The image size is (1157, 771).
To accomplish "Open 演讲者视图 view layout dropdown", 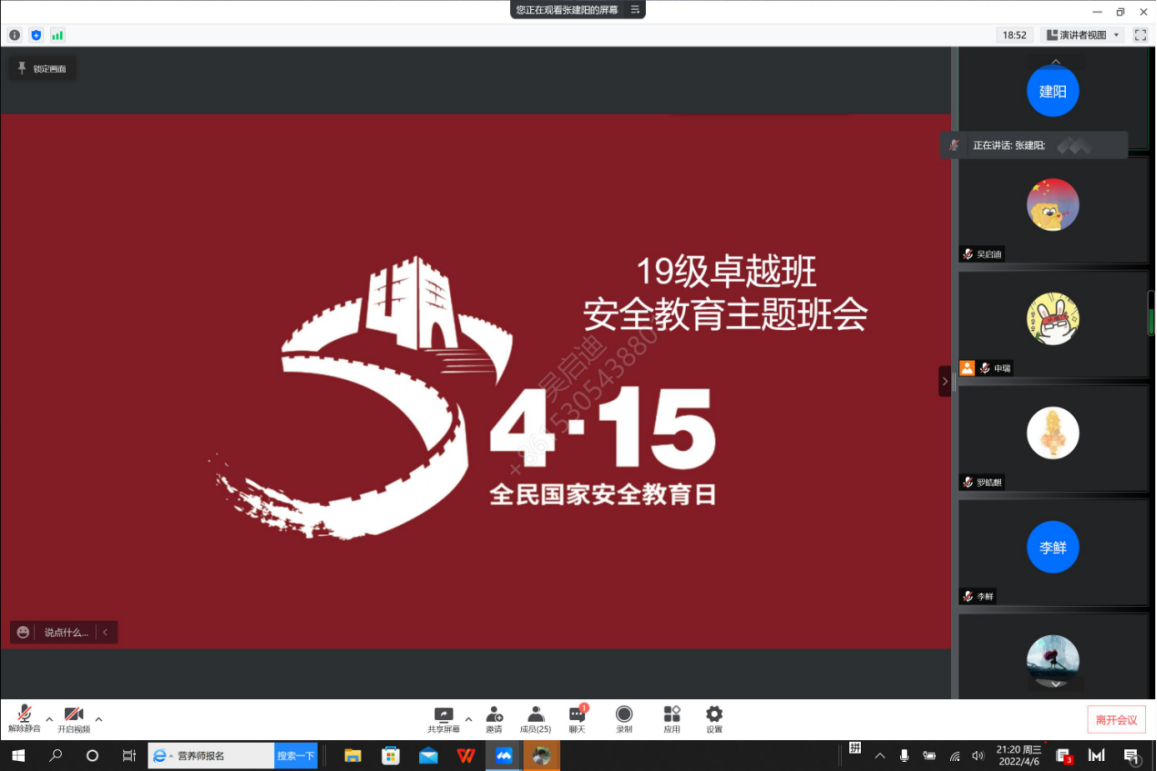I will pos(1083,35).
